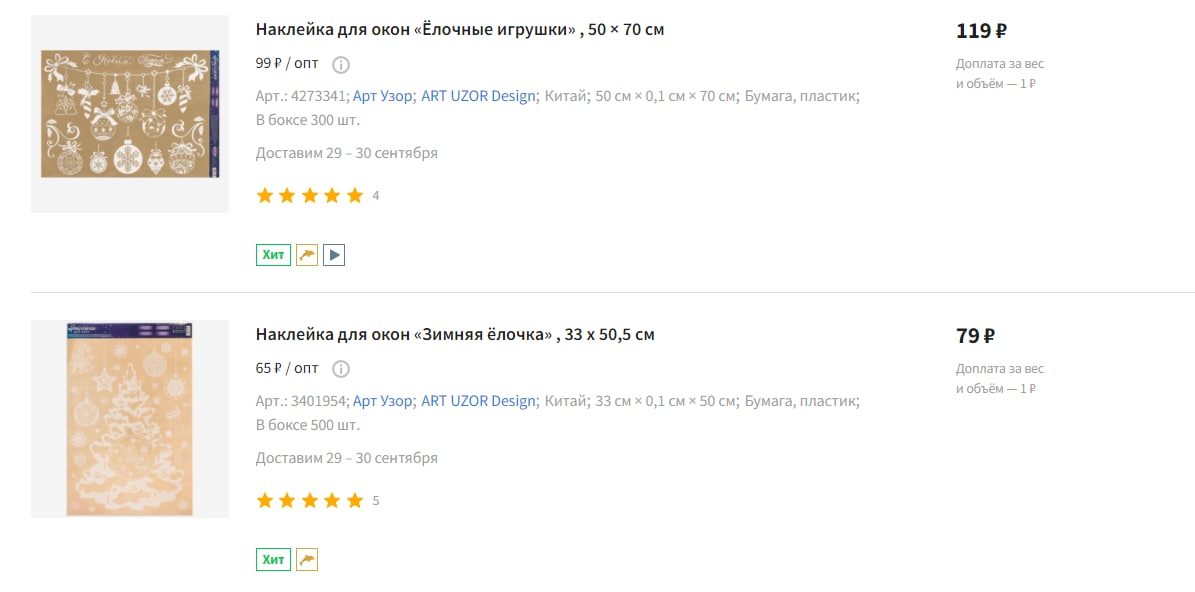Click the five-star rating of «Зимняя ёлочка»

coord(310,501)
